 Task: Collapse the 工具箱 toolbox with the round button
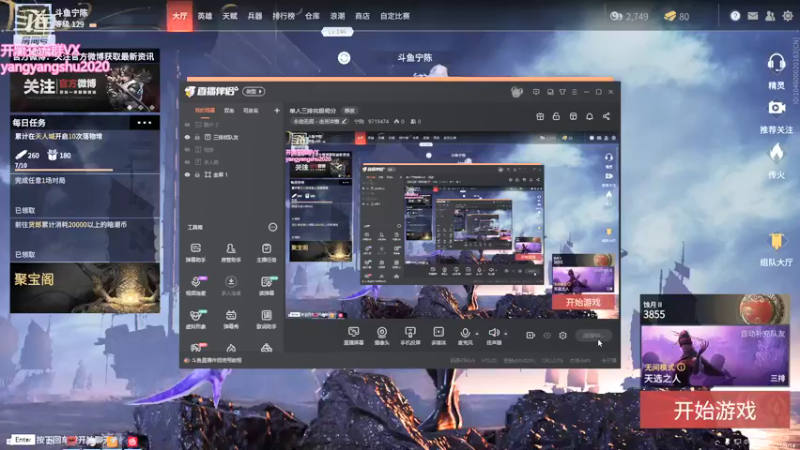tap(273, 227)
